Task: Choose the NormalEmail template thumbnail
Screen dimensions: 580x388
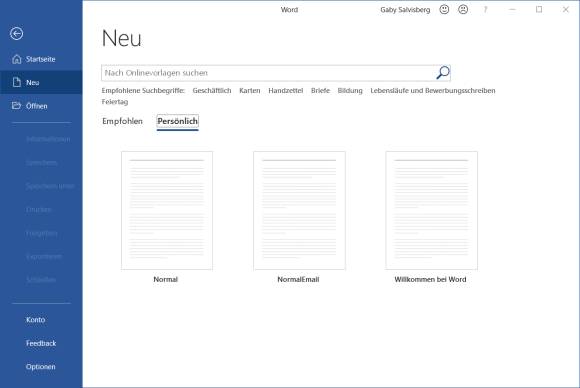Action: click(299, 210)
